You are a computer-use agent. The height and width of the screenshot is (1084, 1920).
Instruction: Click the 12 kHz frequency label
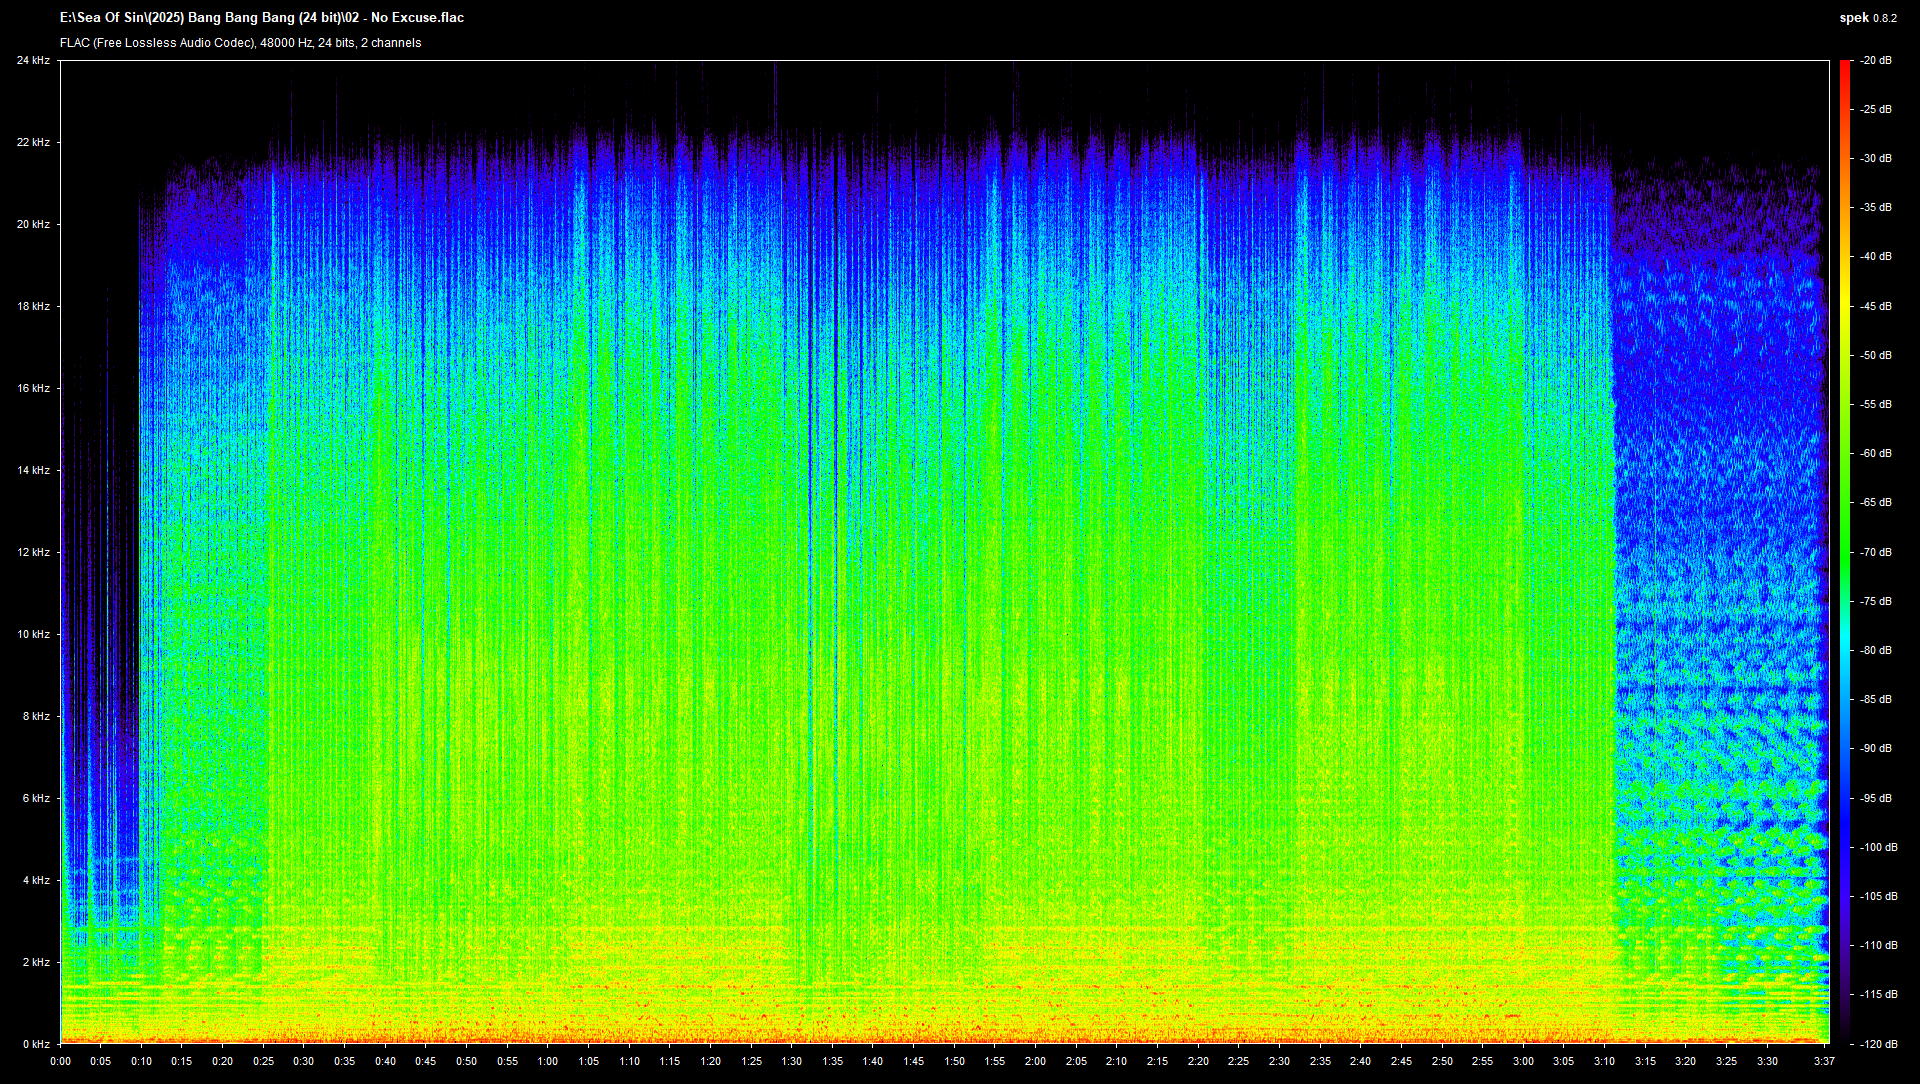coord(33,552)
